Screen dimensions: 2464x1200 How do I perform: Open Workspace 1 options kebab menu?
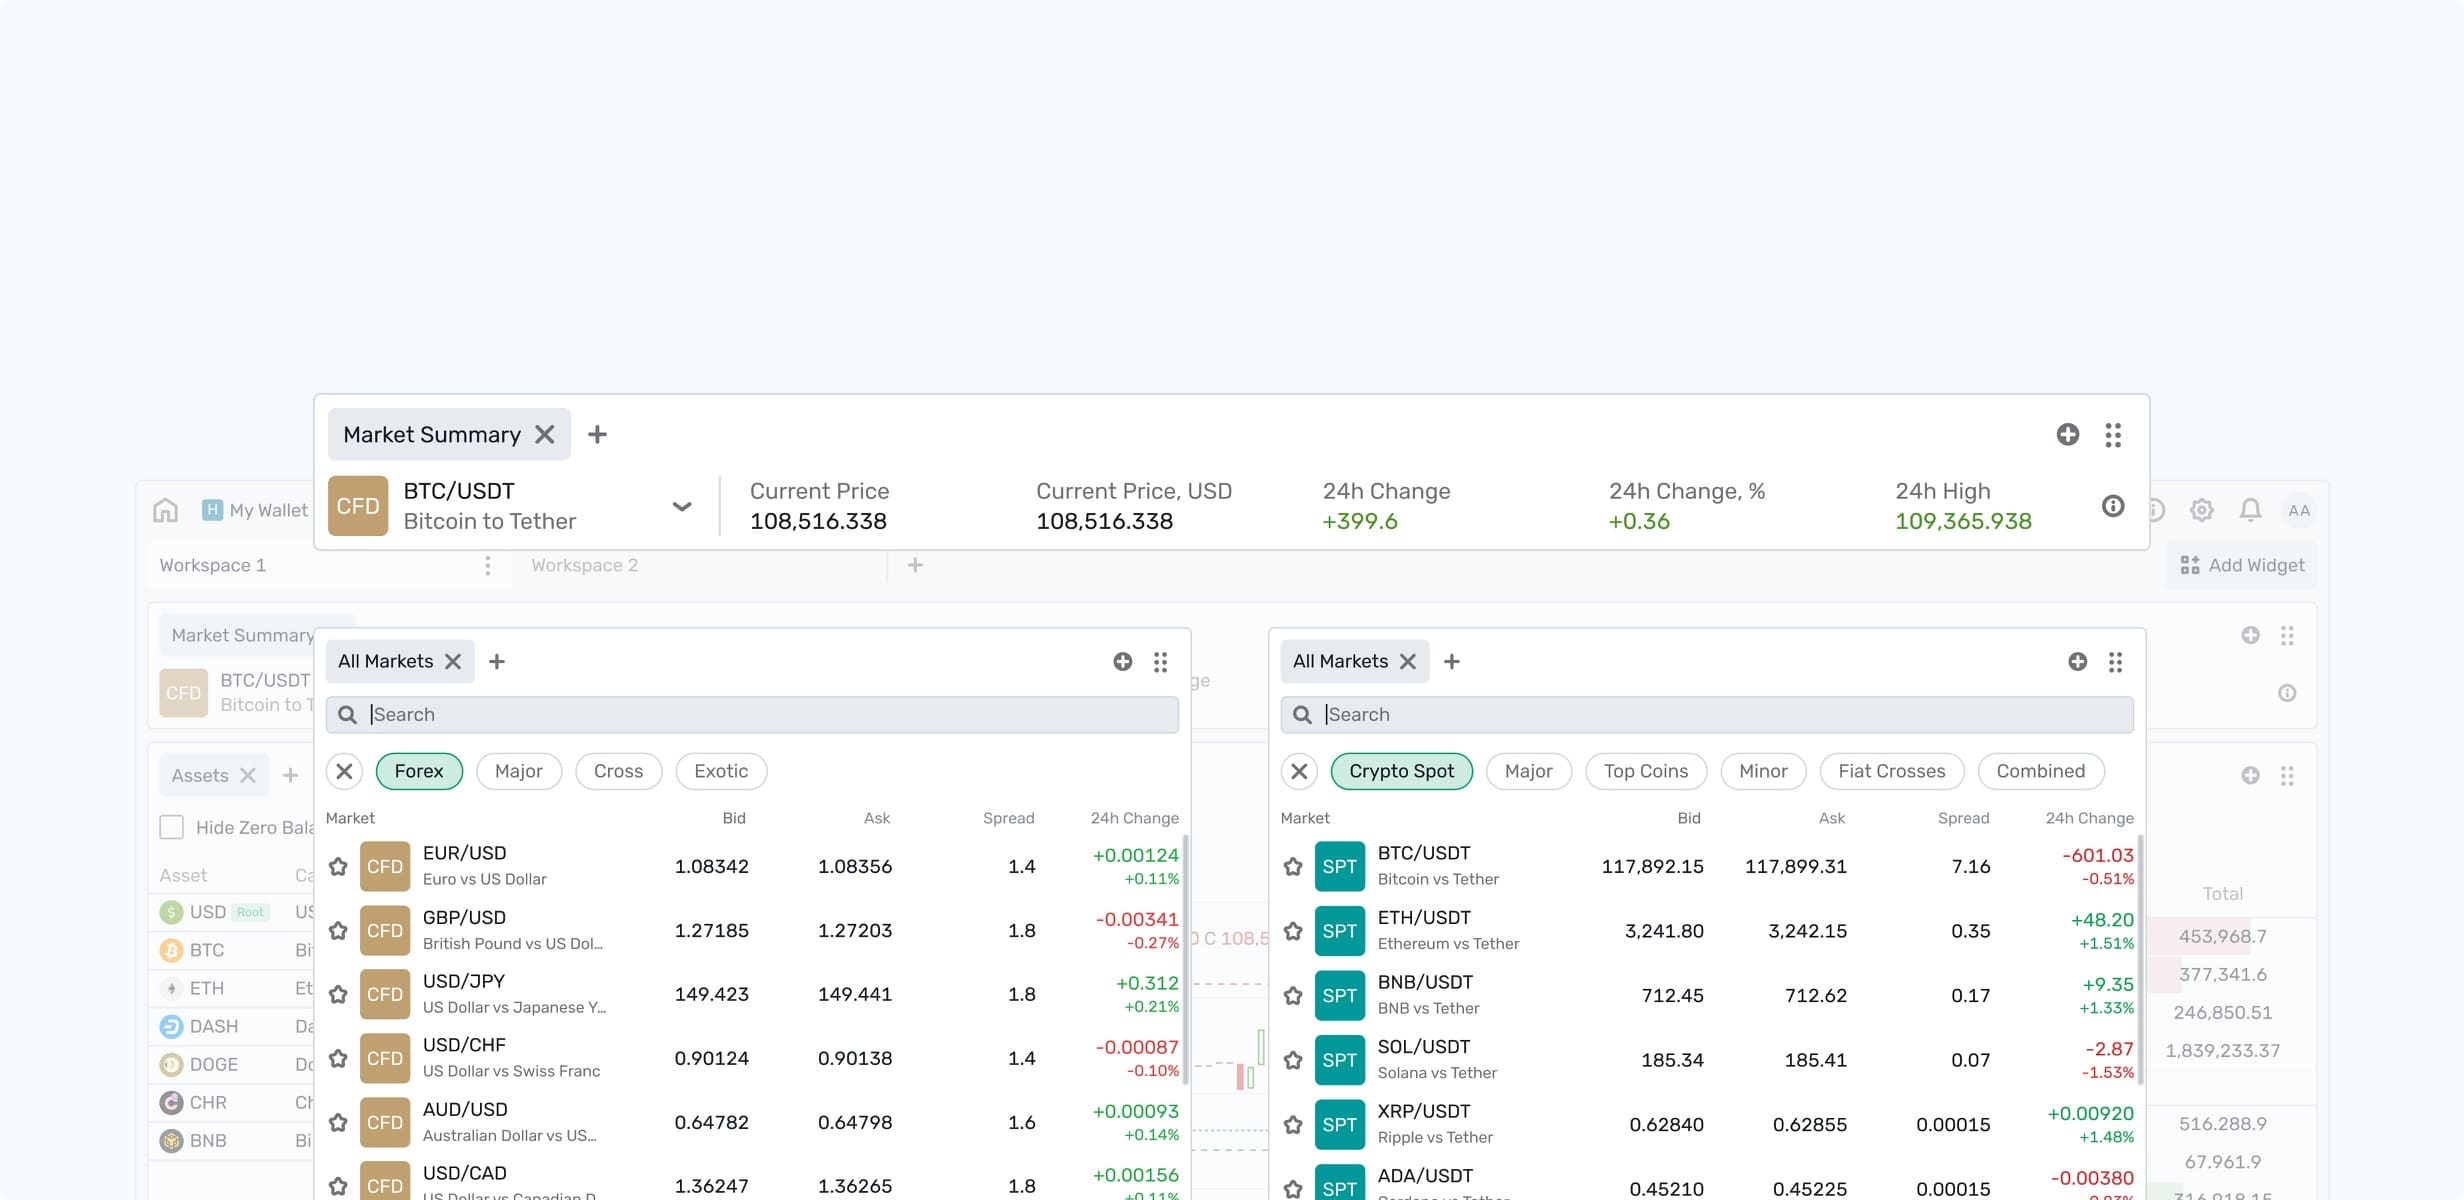(x=488, y=565)
